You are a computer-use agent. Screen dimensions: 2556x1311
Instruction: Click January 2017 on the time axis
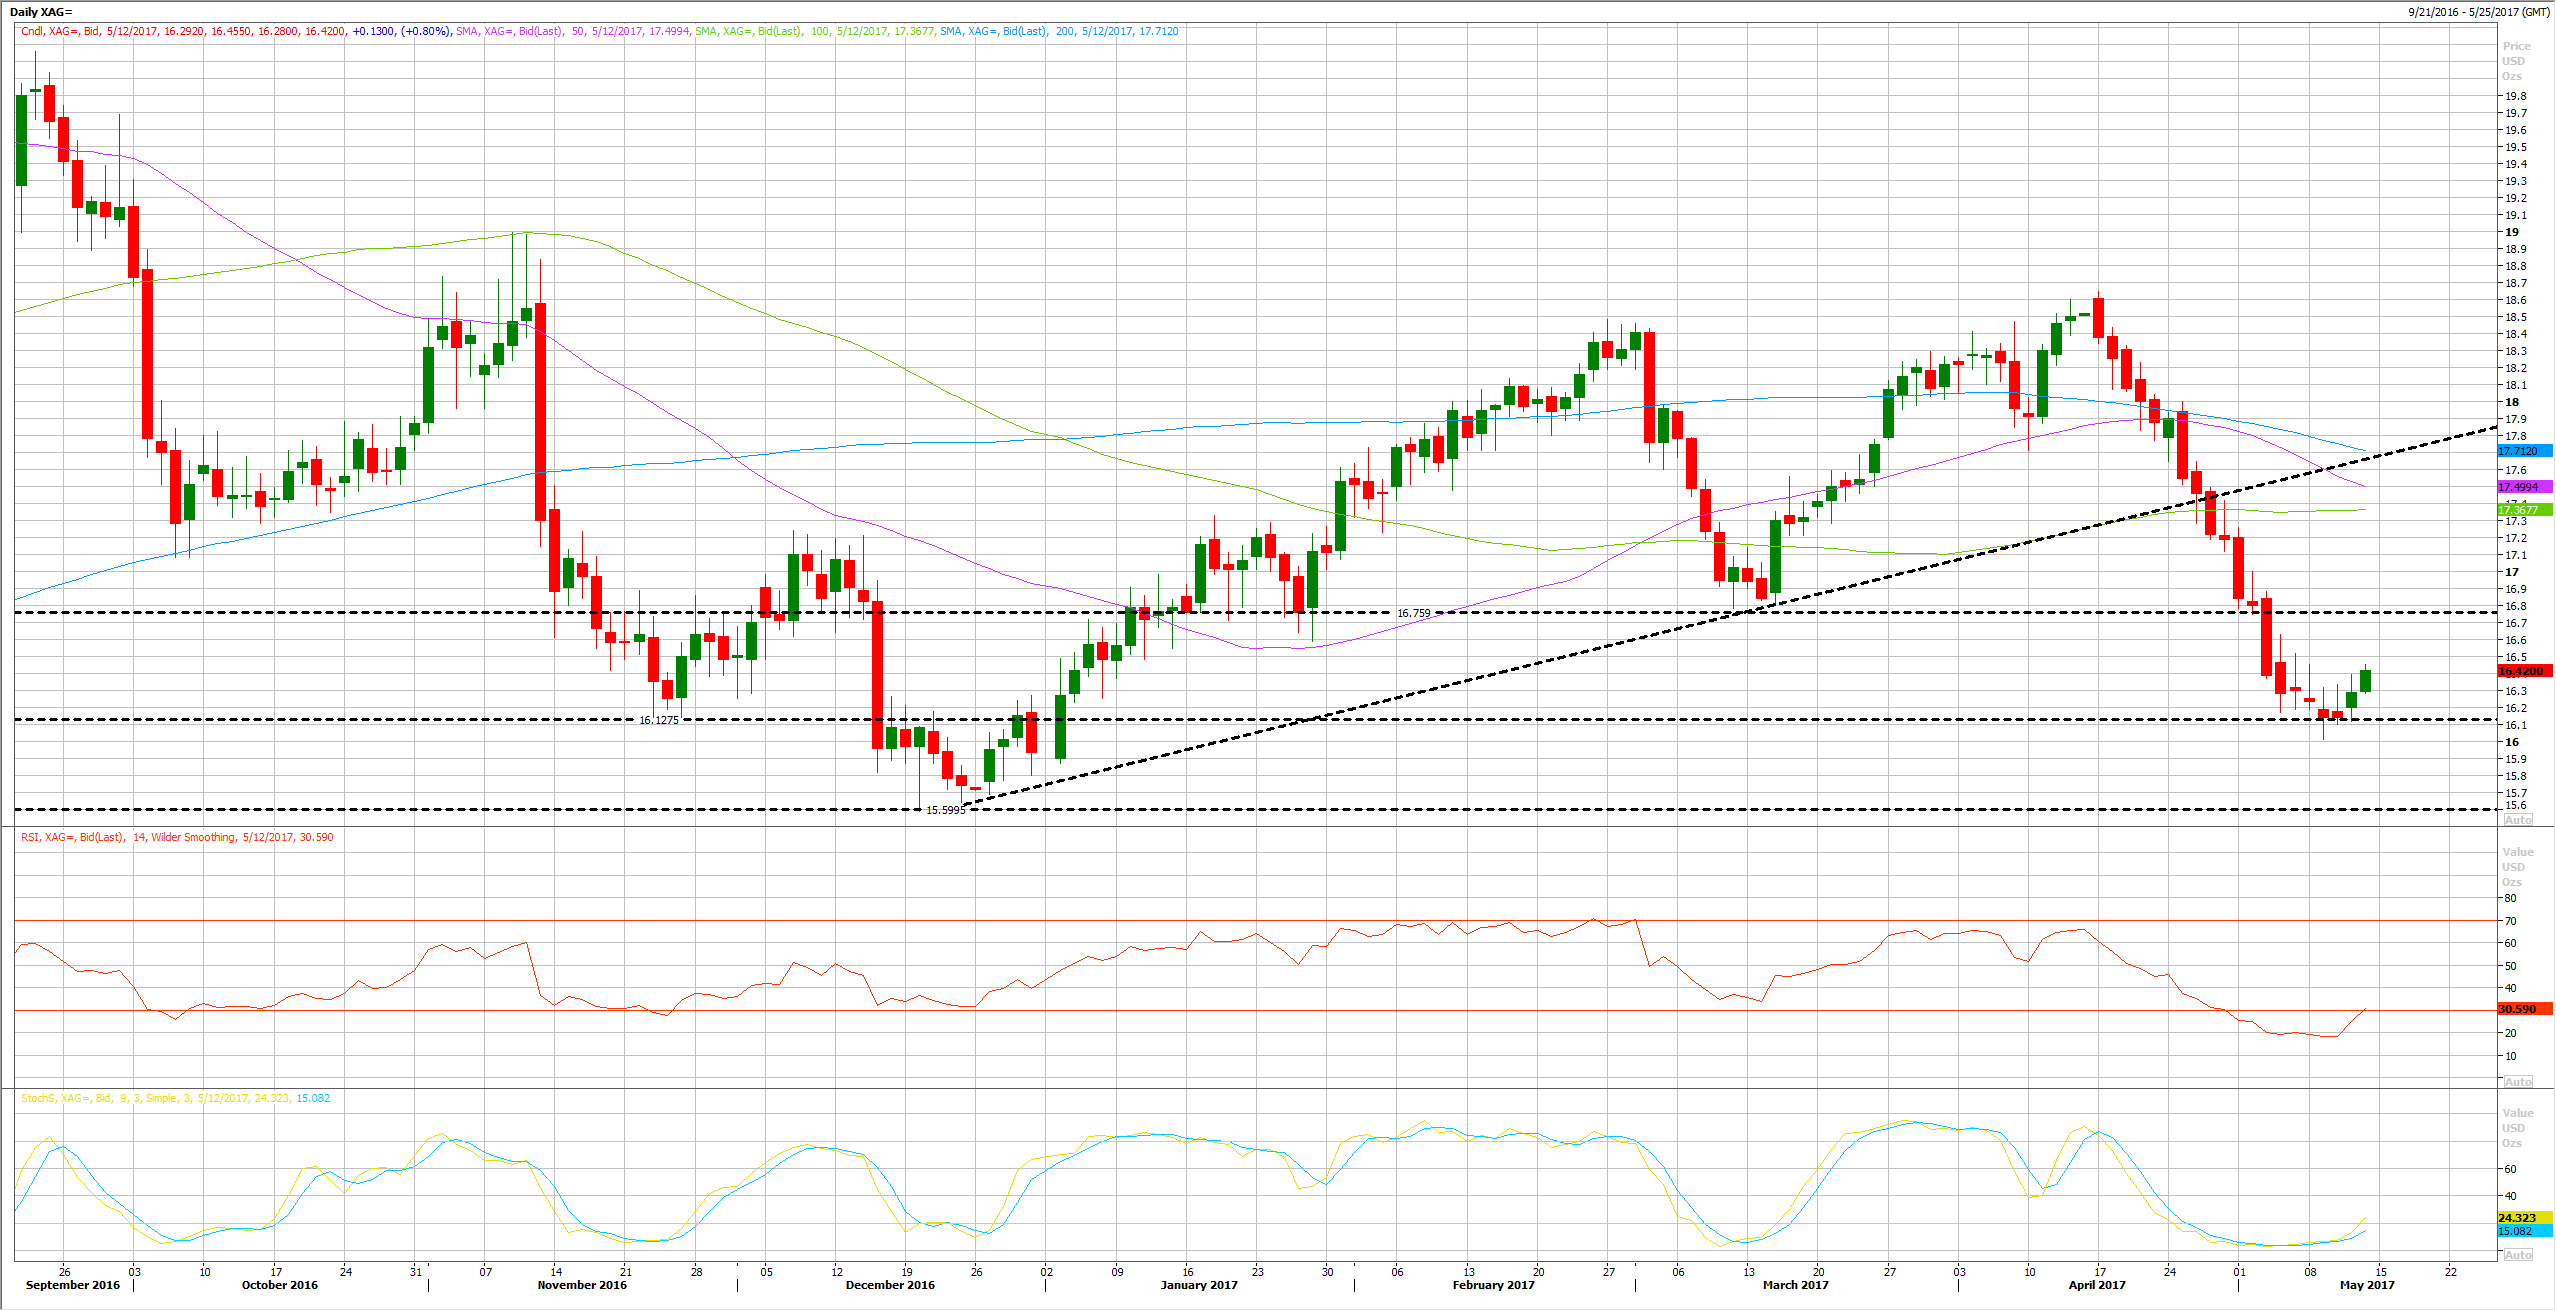click(x=1198, y=1285)
